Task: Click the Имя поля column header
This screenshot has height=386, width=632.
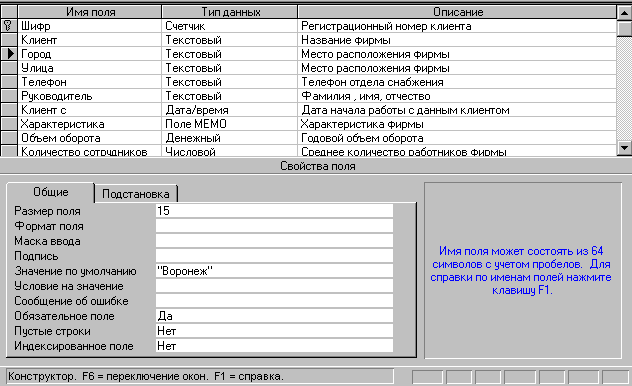Action: pyautogui.click(x=90, y=12)
